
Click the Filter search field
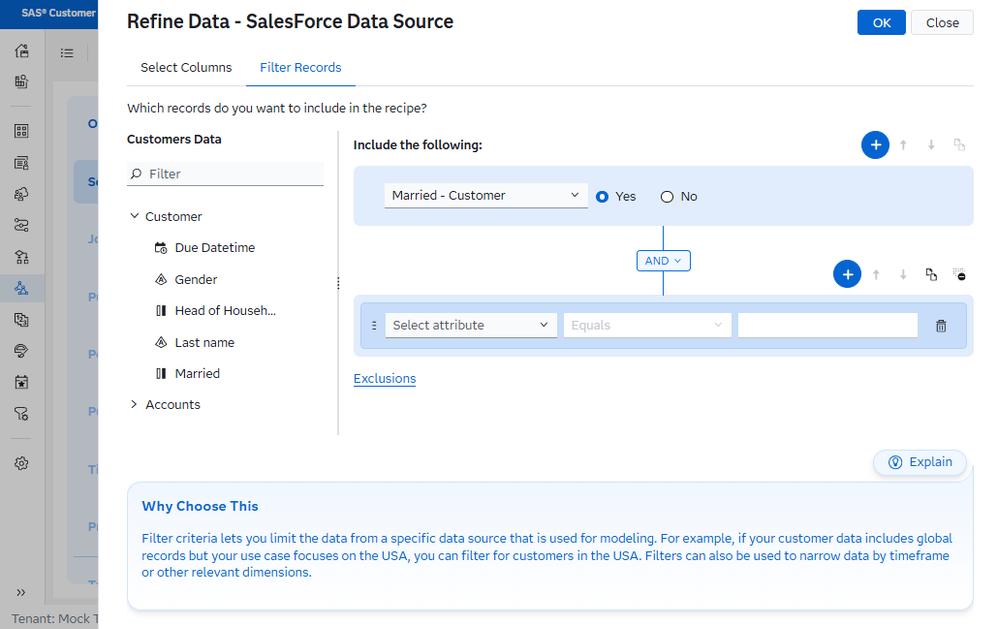tap(225, 174)
